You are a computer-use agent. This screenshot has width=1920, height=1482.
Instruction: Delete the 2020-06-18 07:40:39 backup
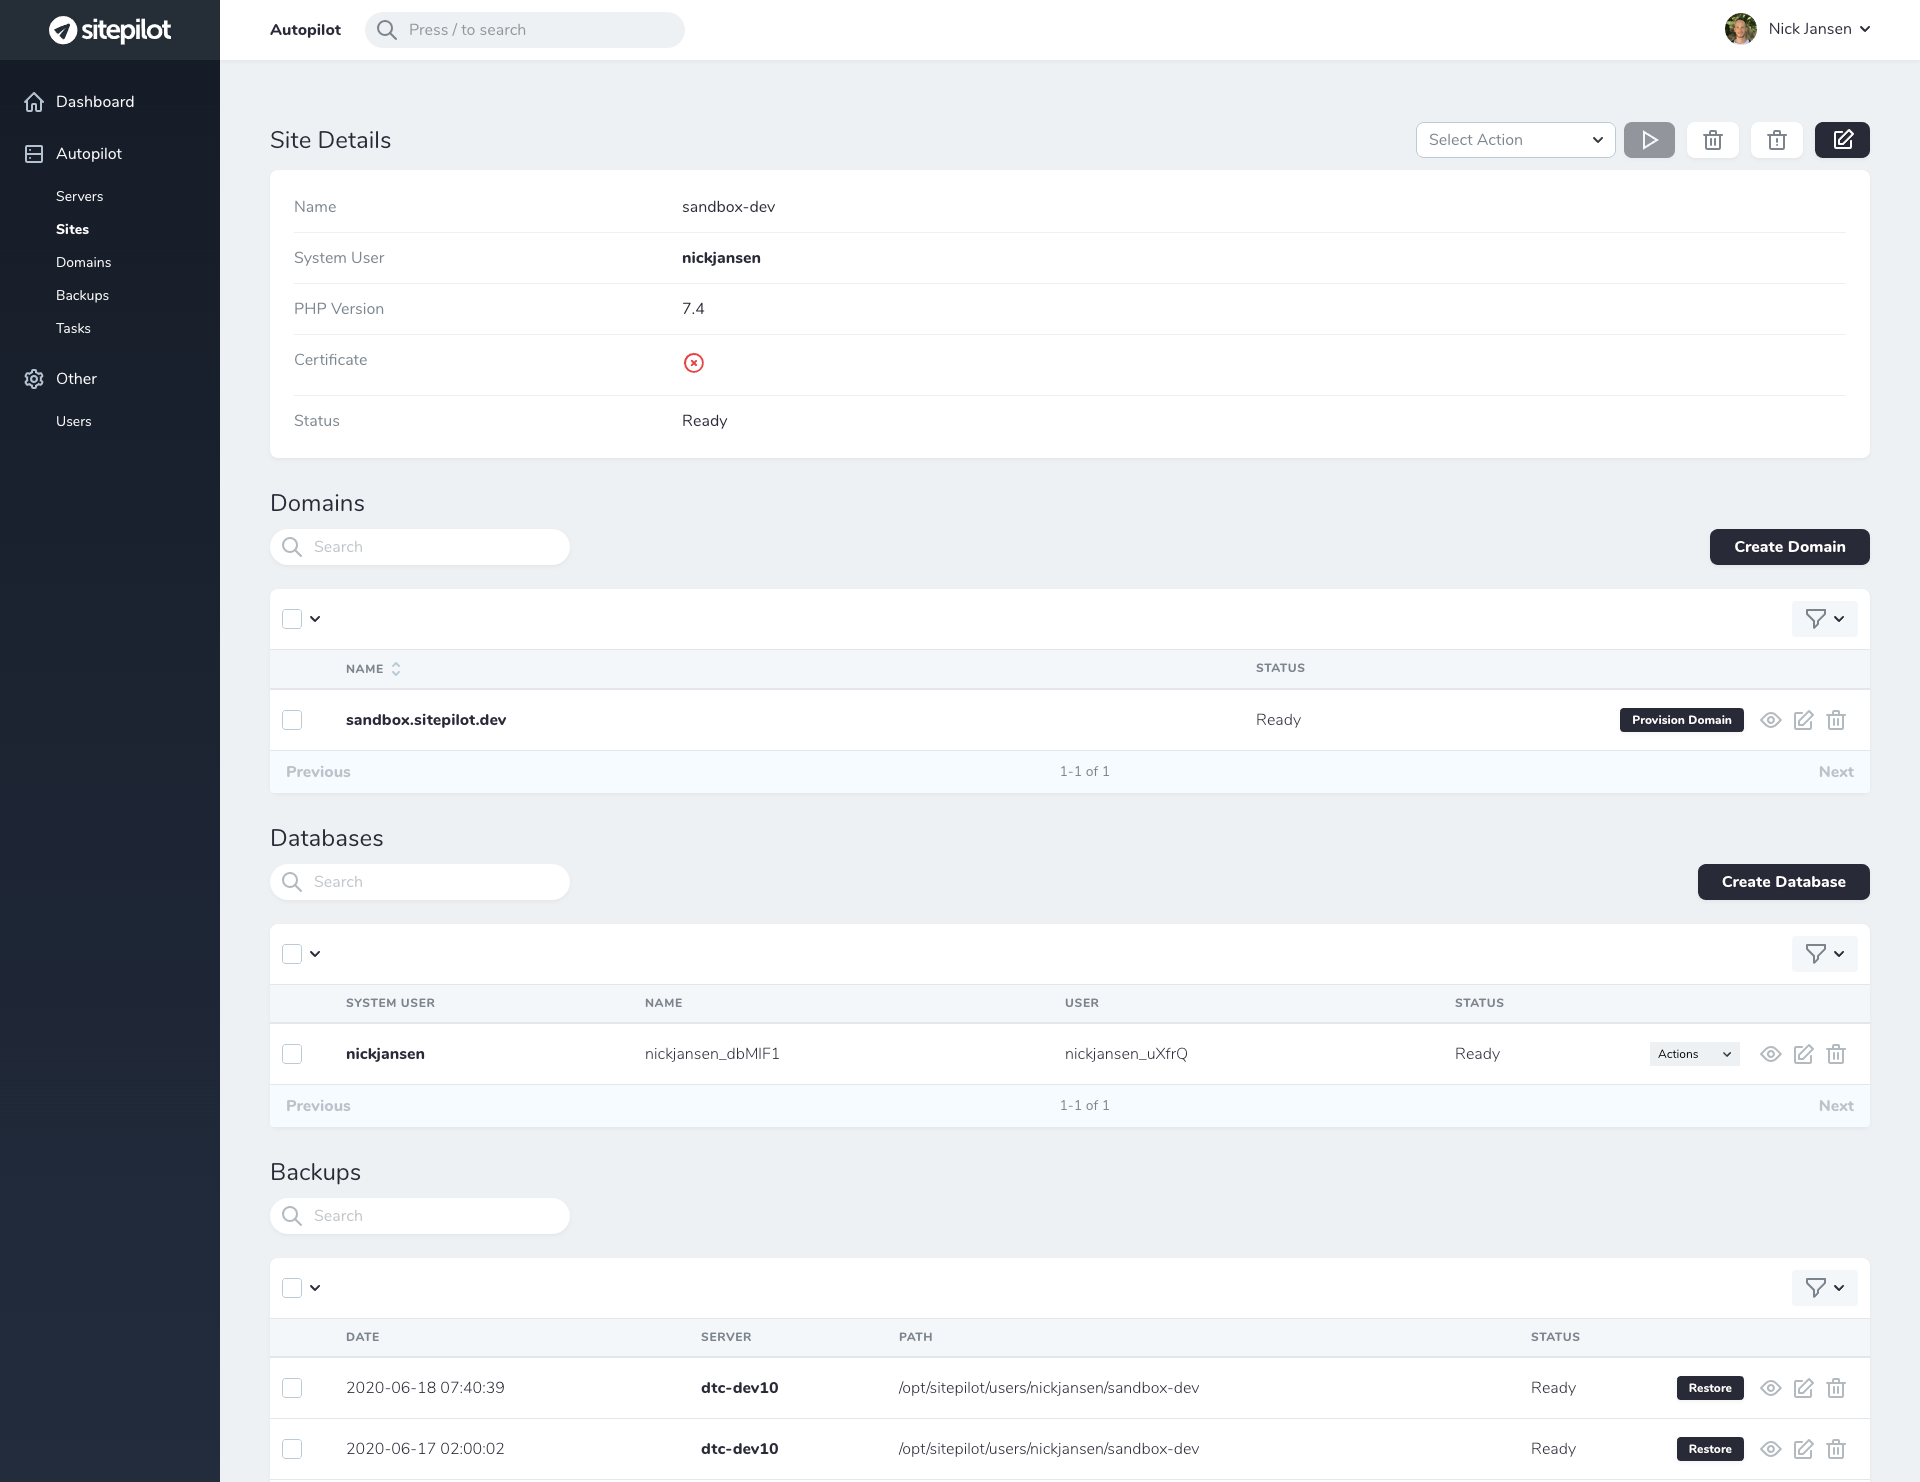(x=1836, y=1388)
